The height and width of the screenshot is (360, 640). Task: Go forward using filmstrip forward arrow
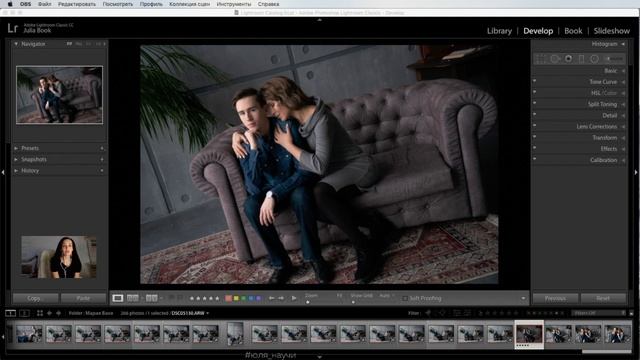59,313
